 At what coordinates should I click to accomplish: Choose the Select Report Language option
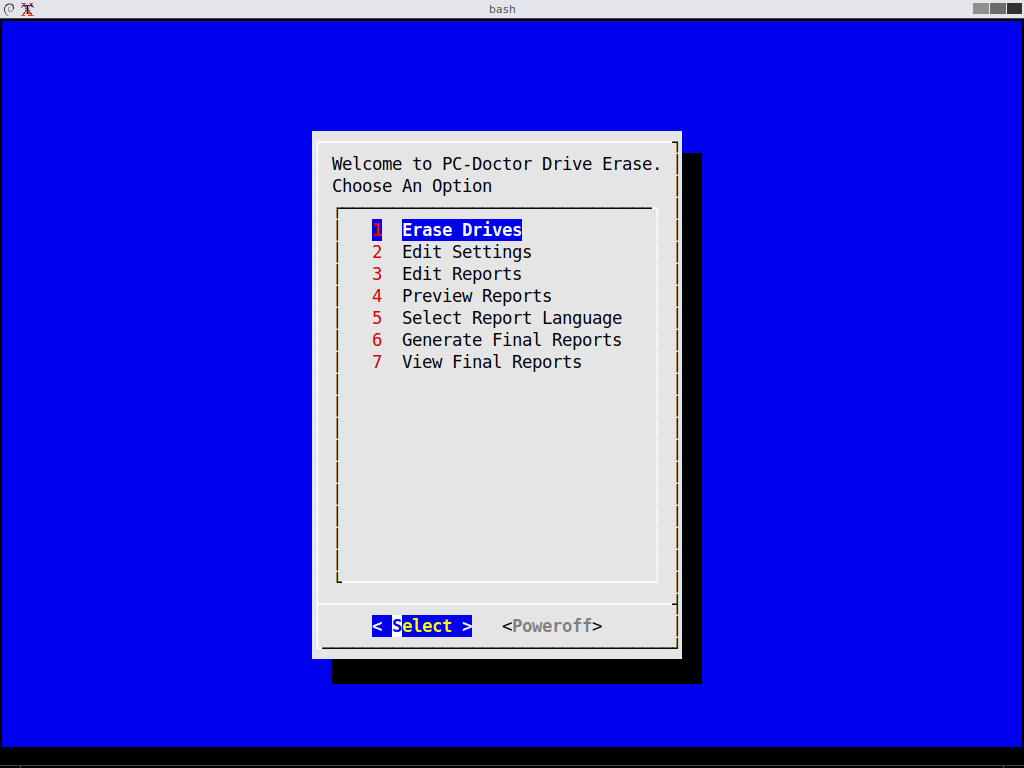point(511,317)
